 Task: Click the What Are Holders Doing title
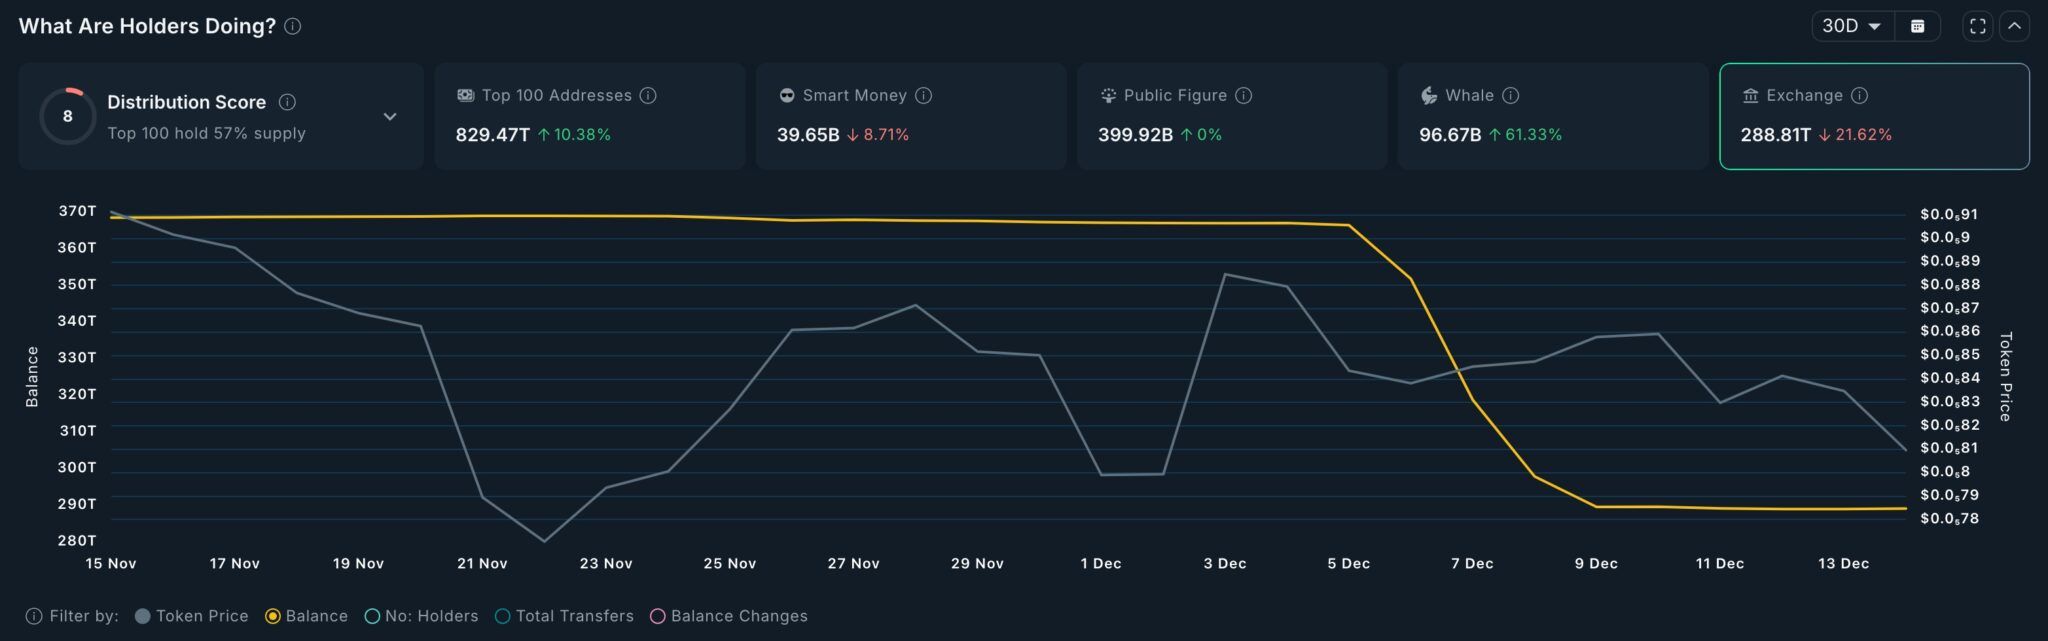(147, 26)
